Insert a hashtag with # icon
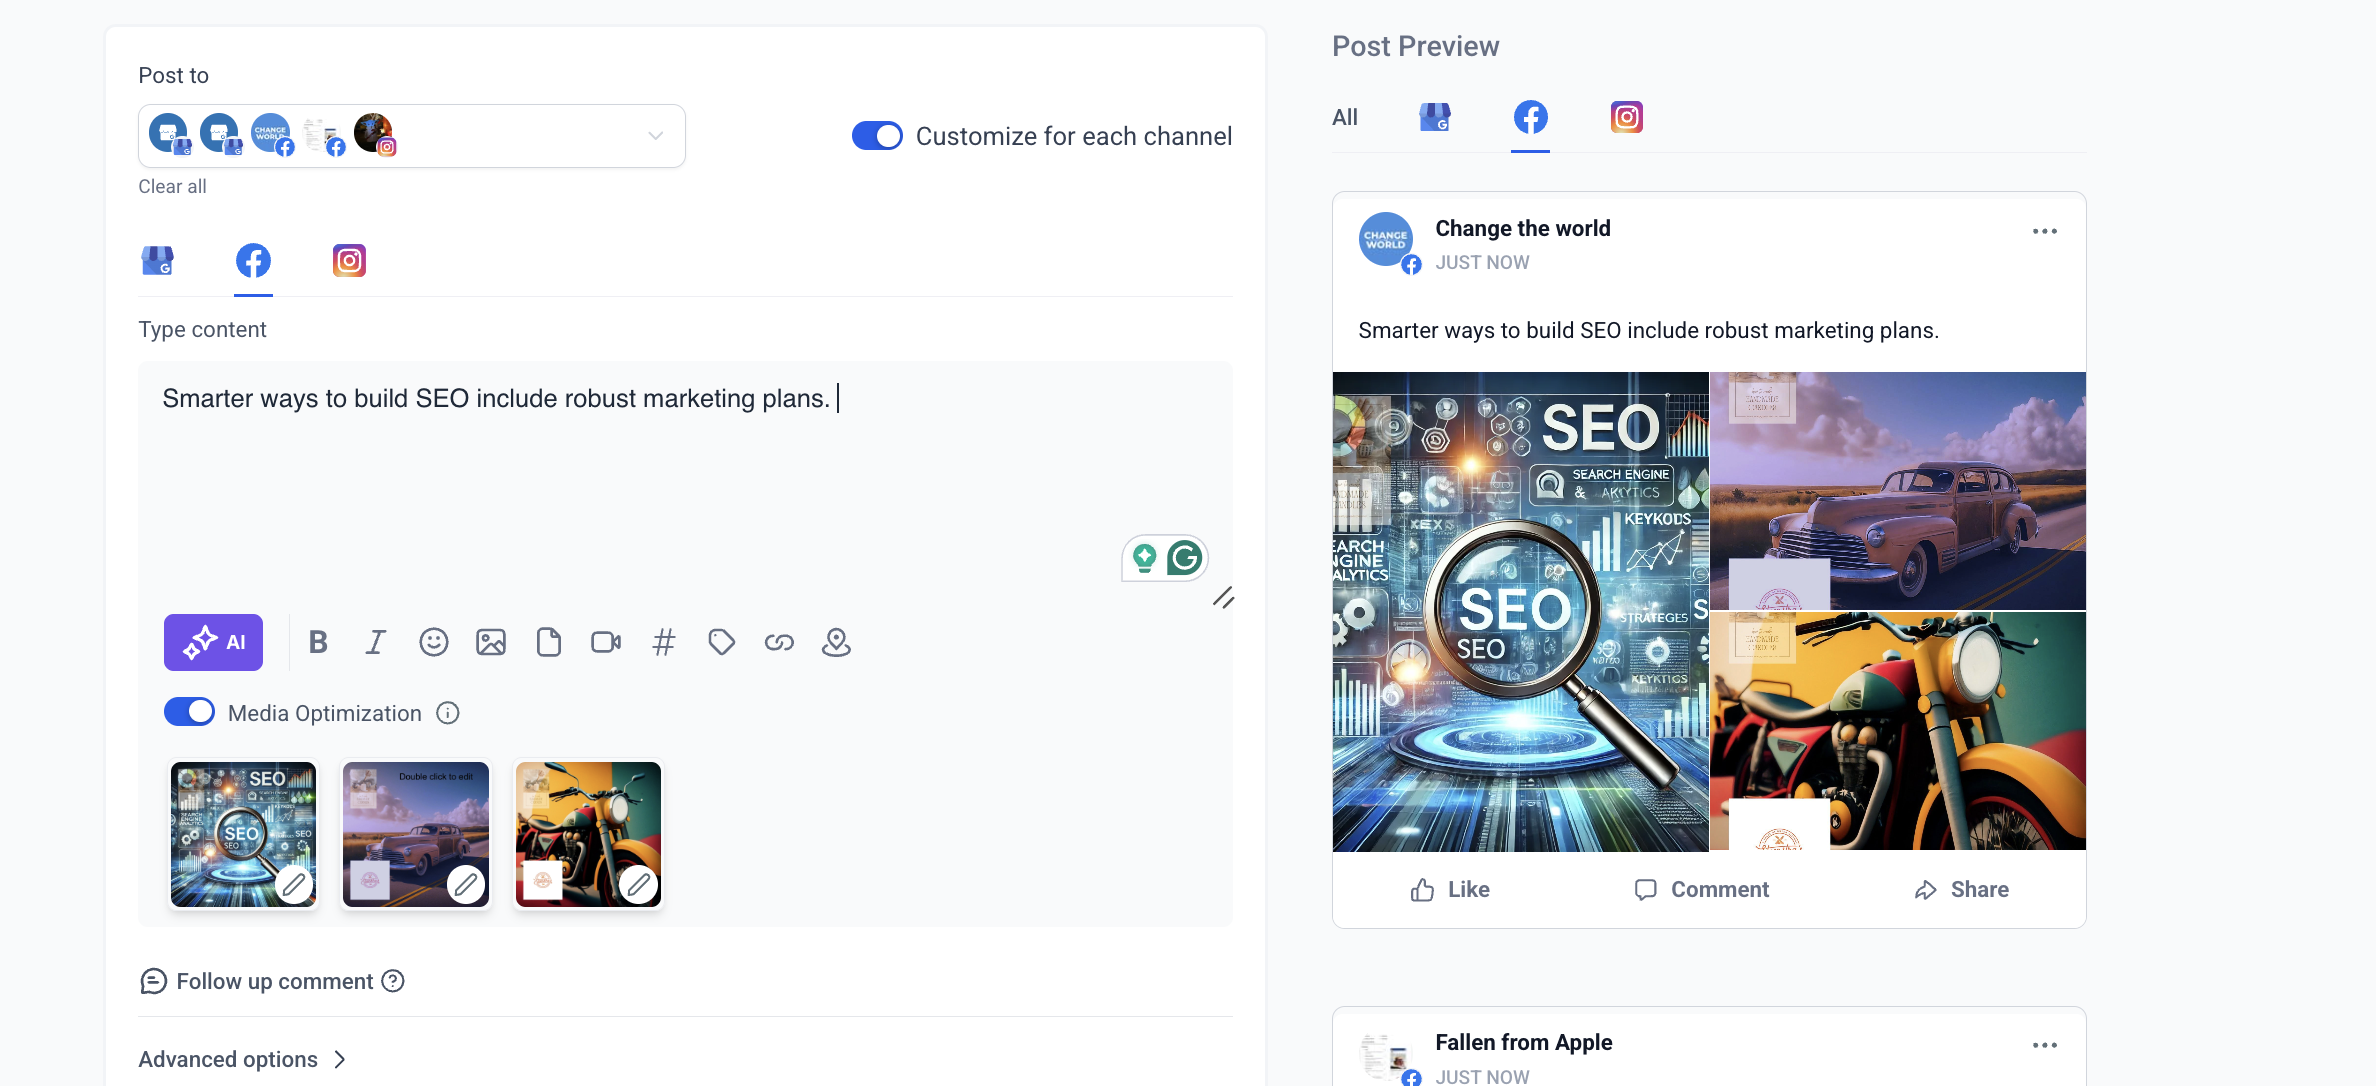 [x=663, y=642]
